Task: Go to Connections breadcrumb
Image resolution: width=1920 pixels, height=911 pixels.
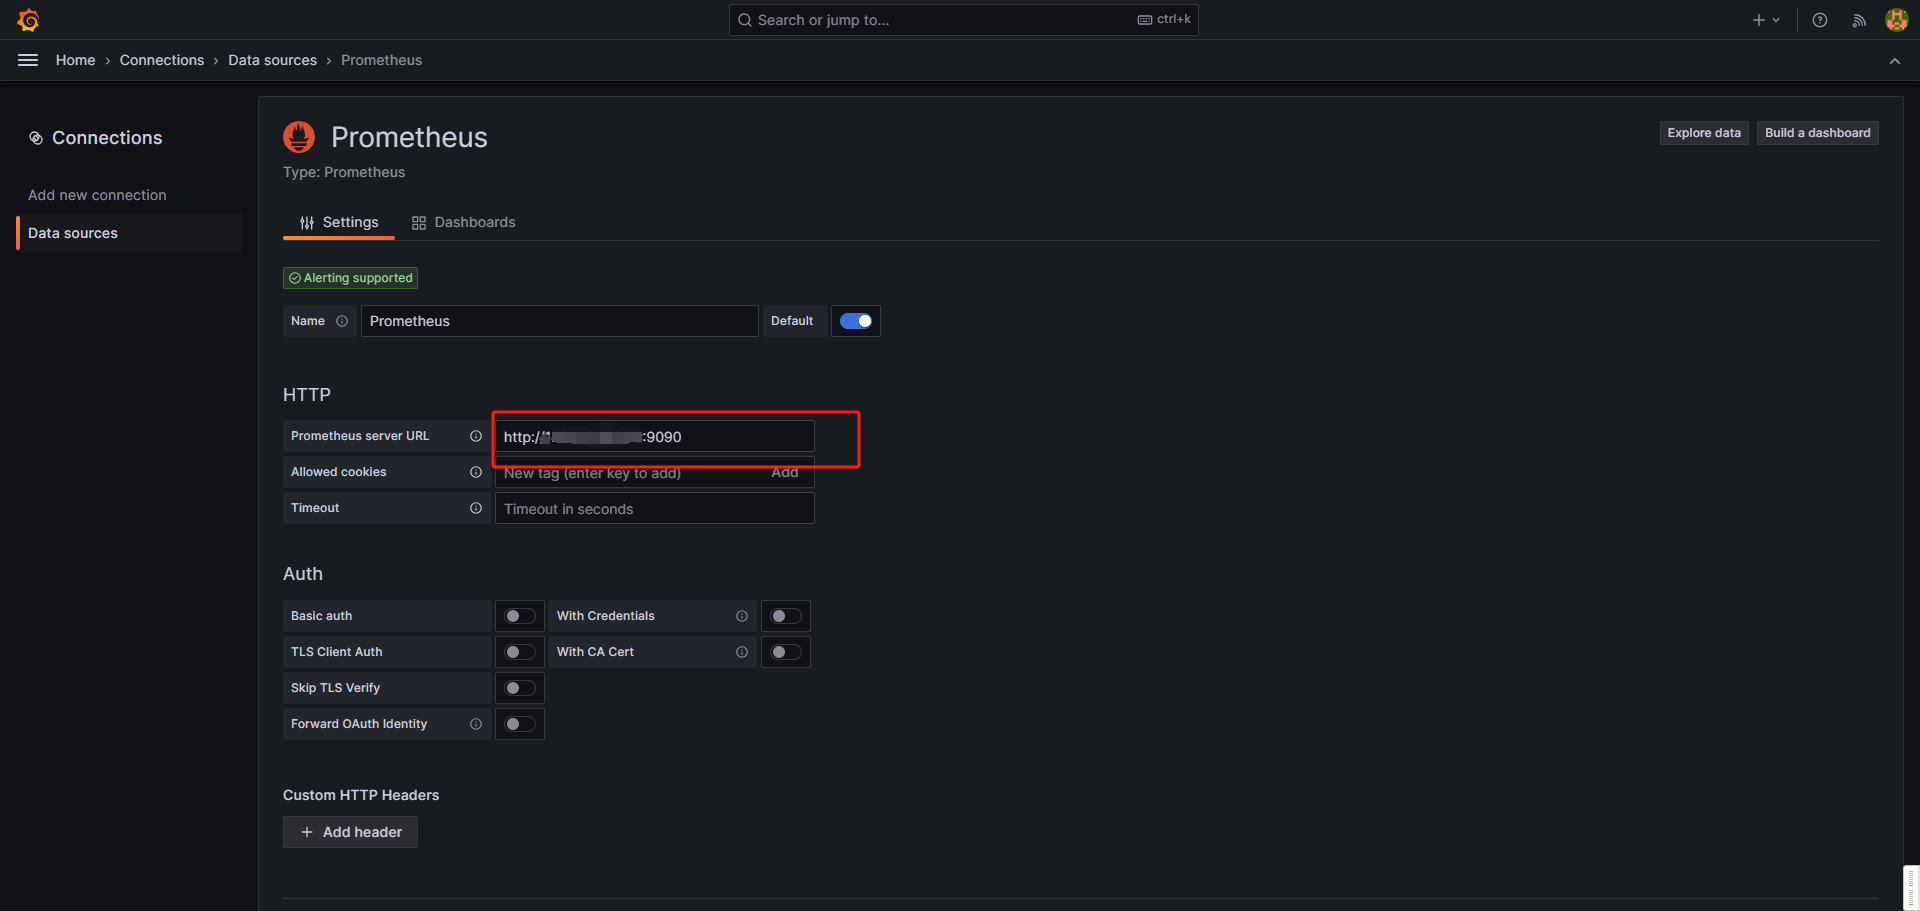Action: click(x=162, y=60)
